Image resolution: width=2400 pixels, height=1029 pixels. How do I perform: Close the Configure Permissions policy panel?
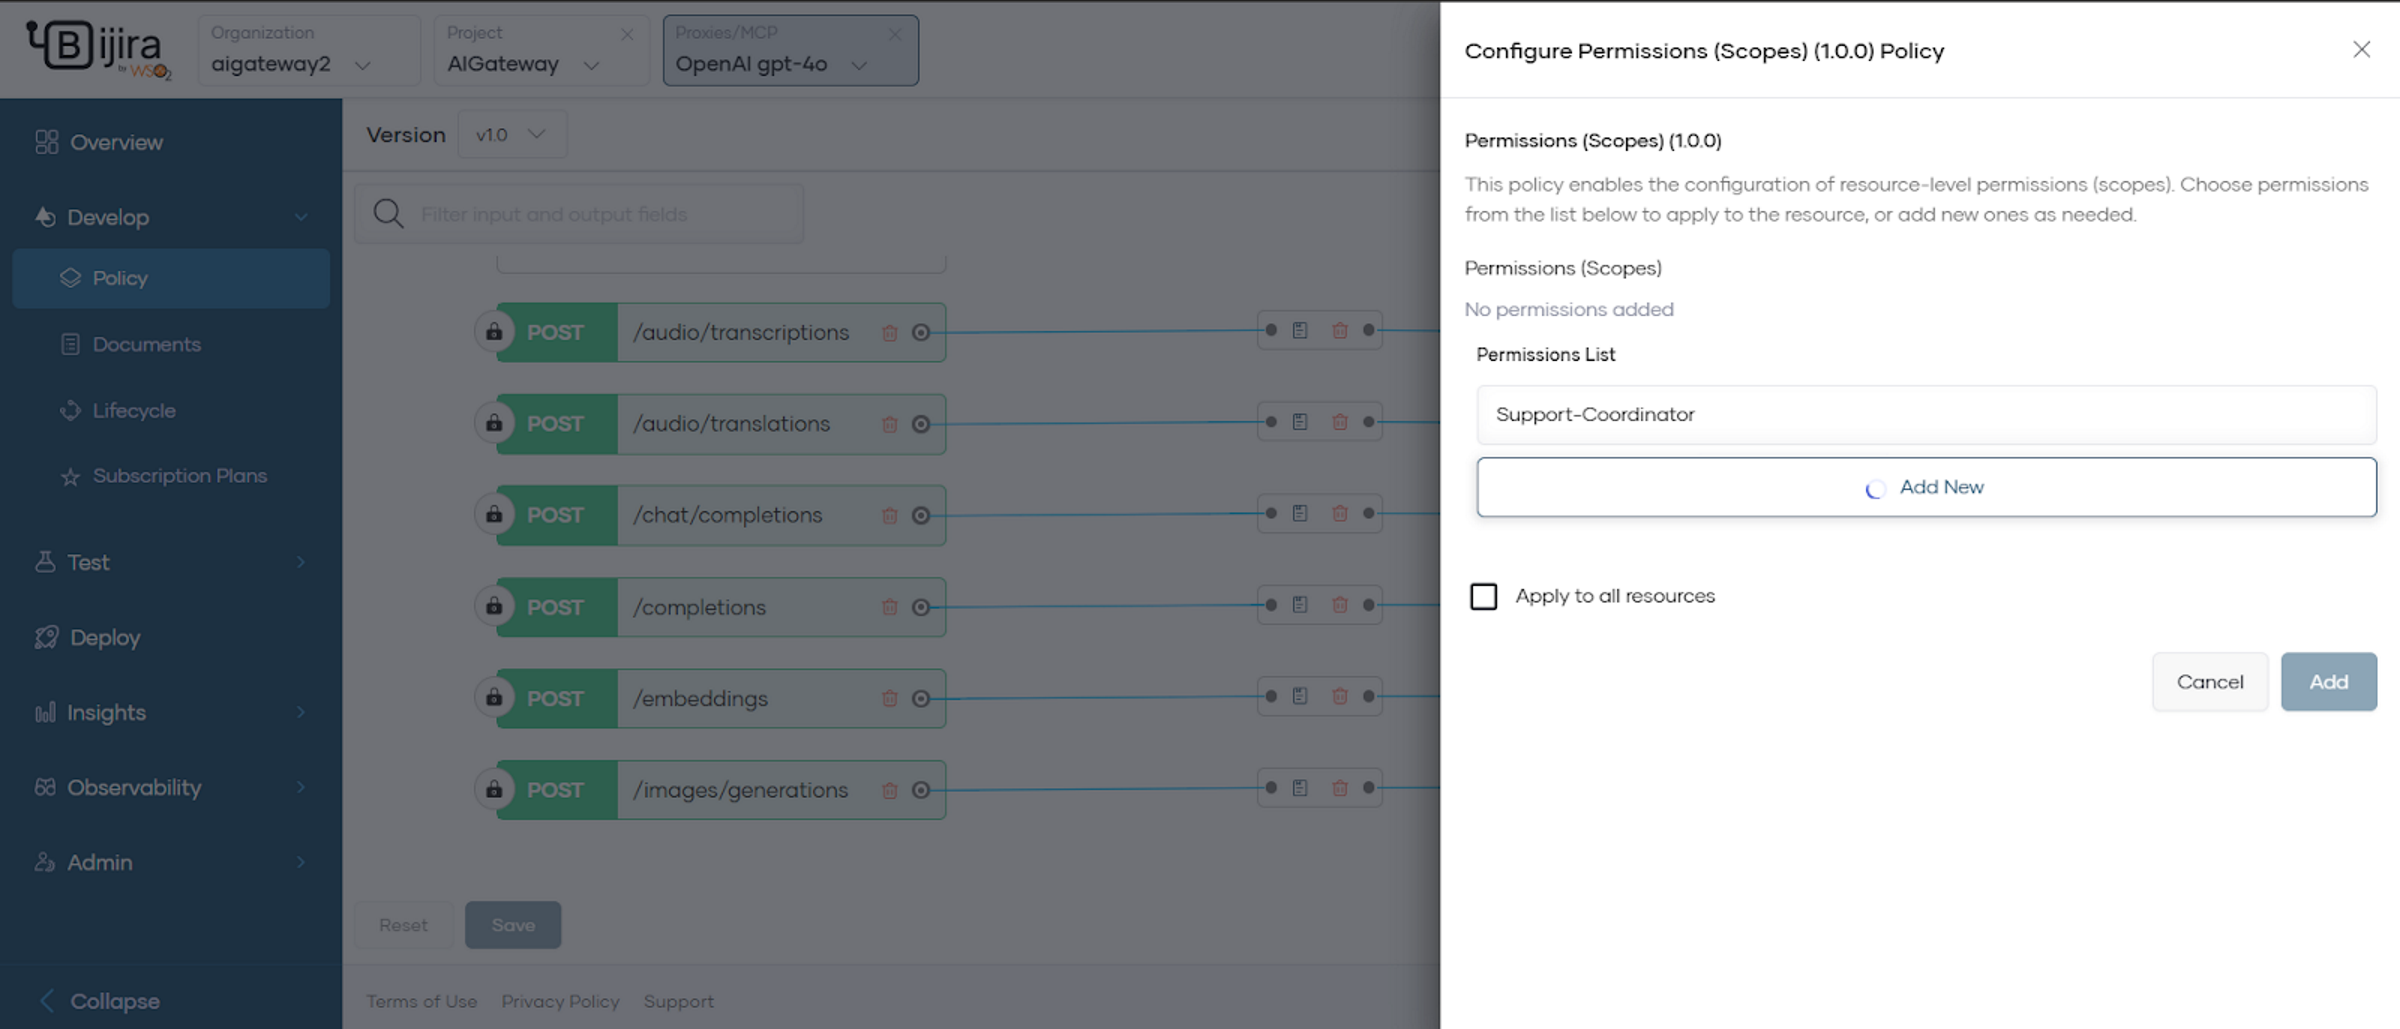(2361, 49)
